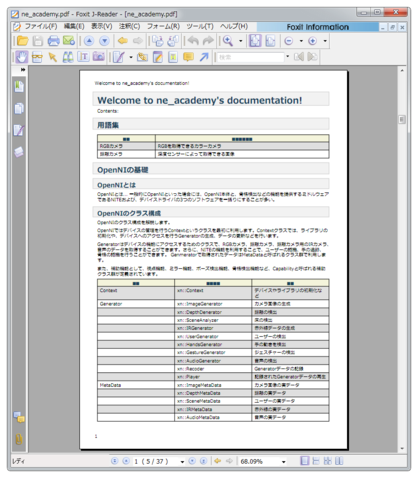420x480 pixels.
Task: Jump to the last page in the status bar
Action: 203,461
